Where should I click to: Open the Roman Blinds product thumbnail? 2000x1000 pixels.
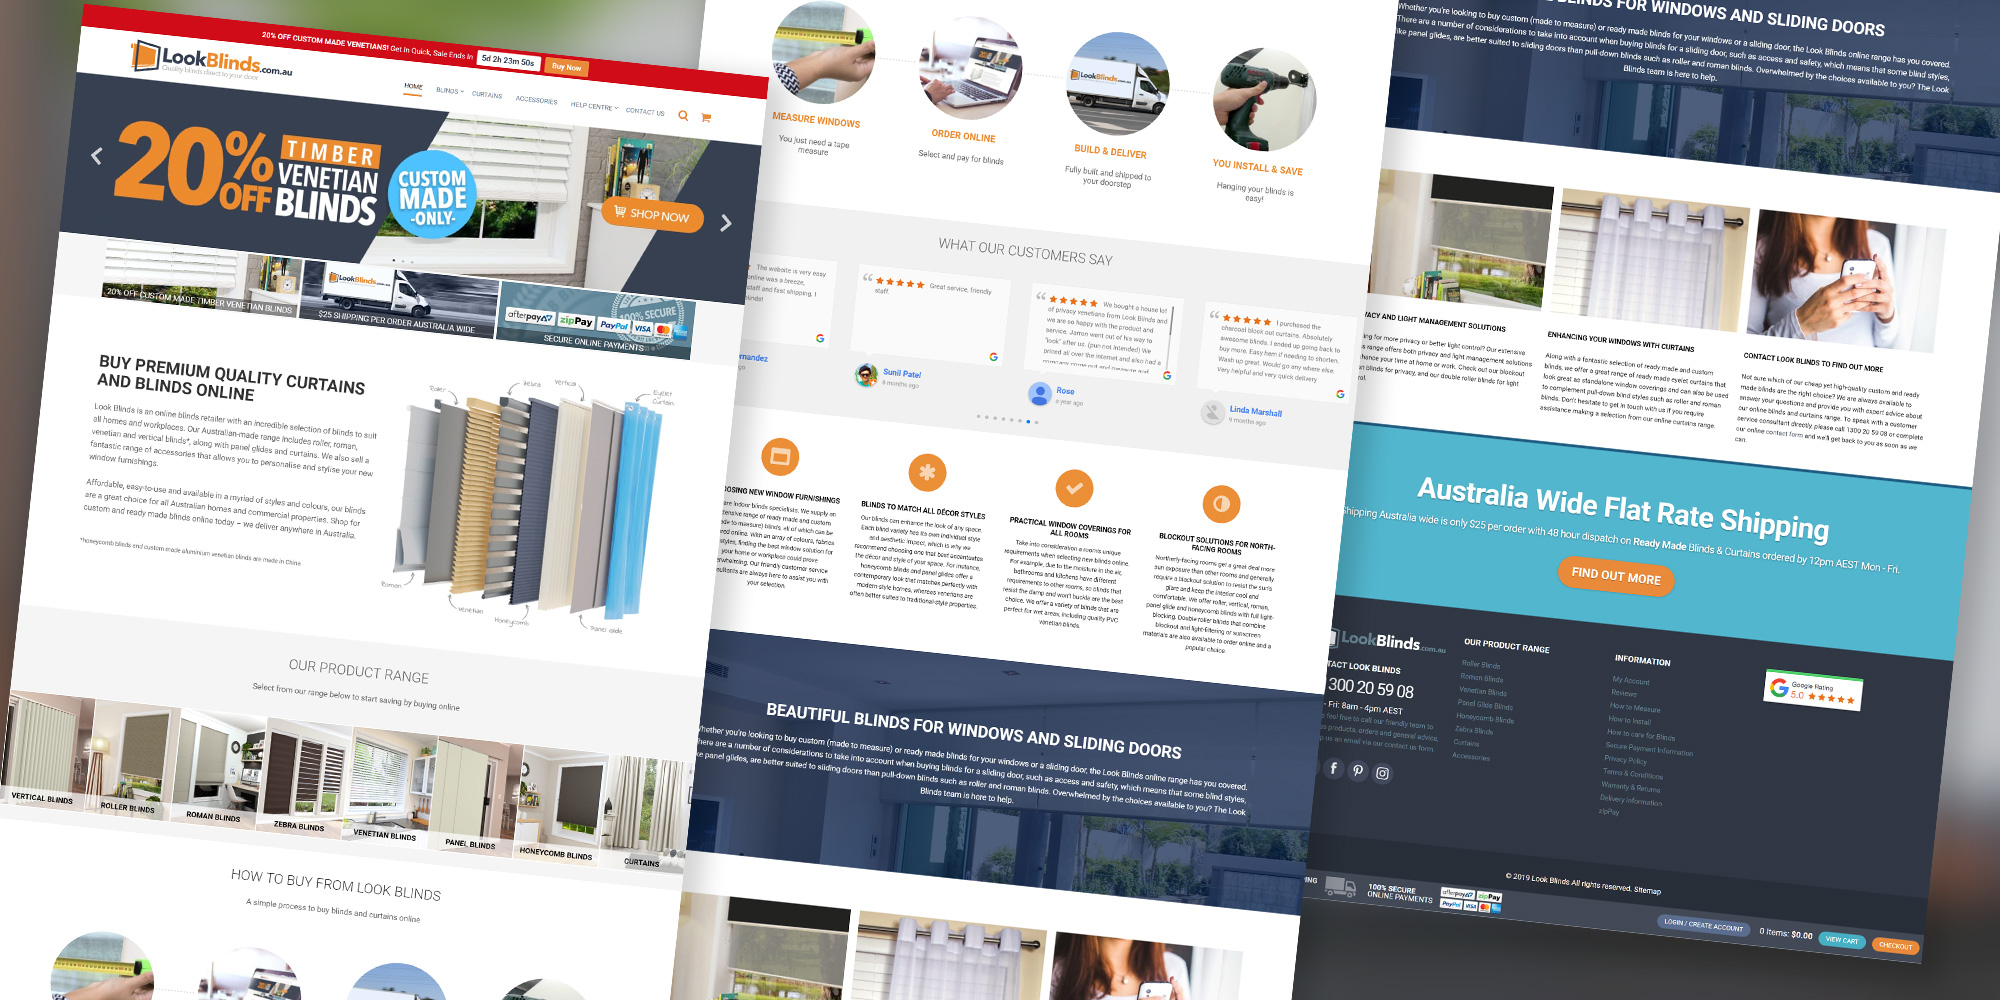(x=217, y=770)
